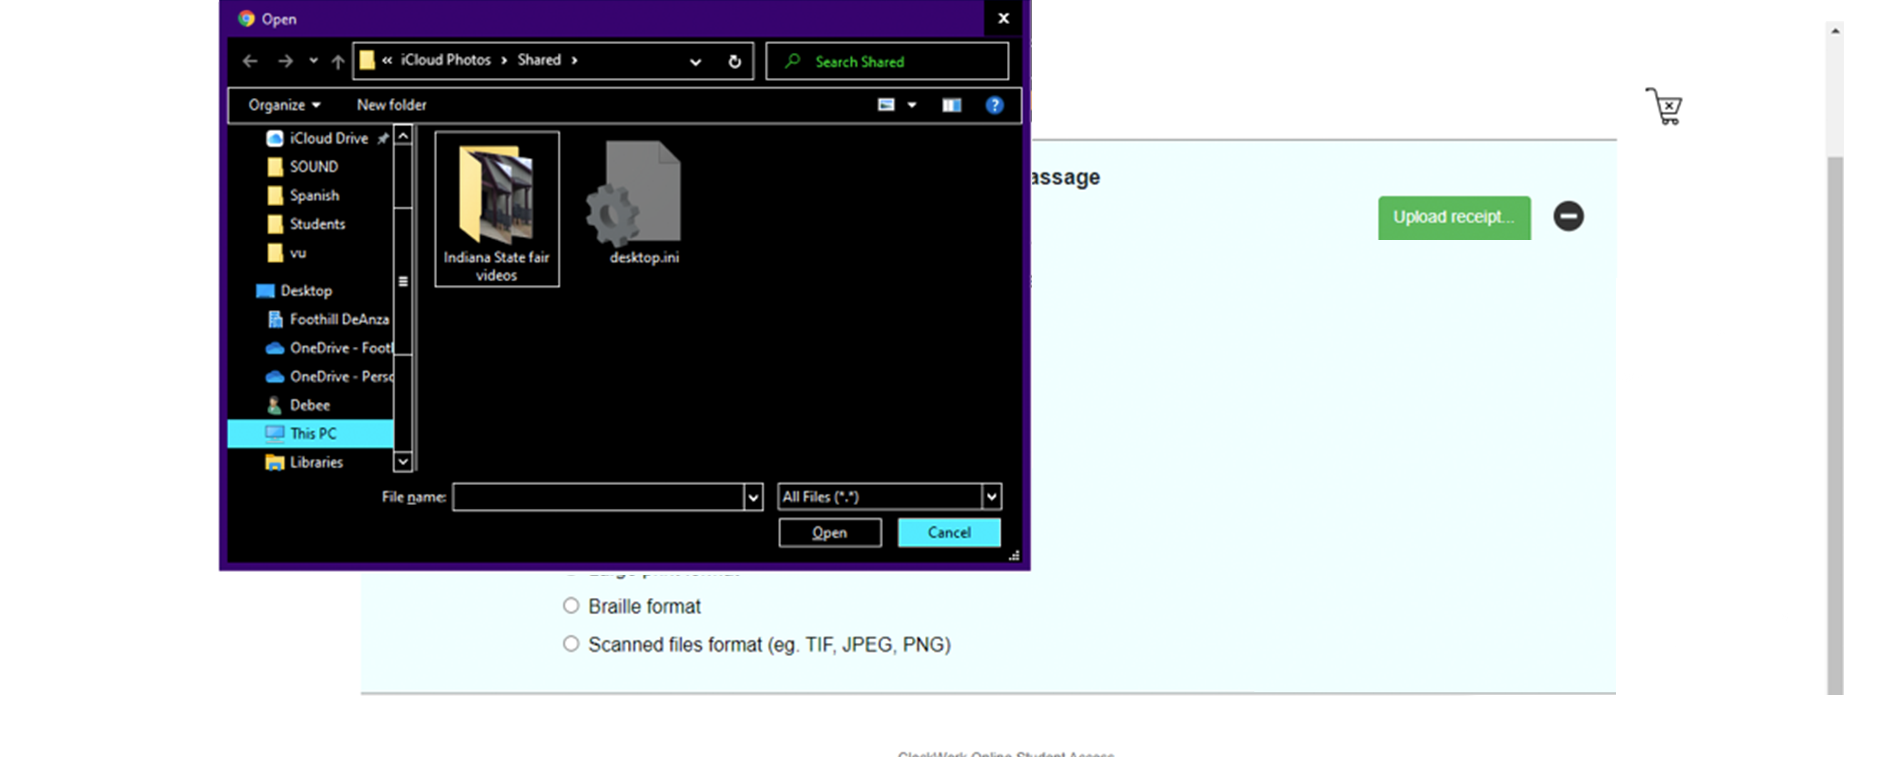
Task: Expand the address bar path dropdown
Action: (x=695, y=61)
